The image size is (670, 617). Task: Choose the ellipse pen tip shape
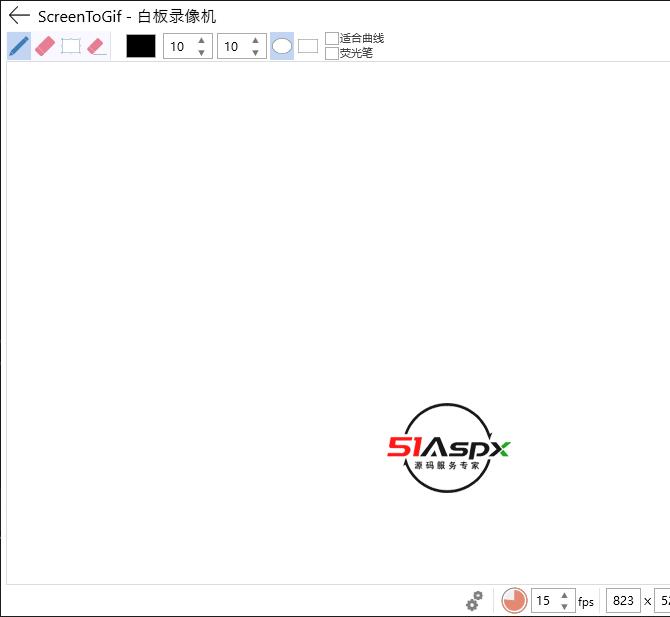282,46
